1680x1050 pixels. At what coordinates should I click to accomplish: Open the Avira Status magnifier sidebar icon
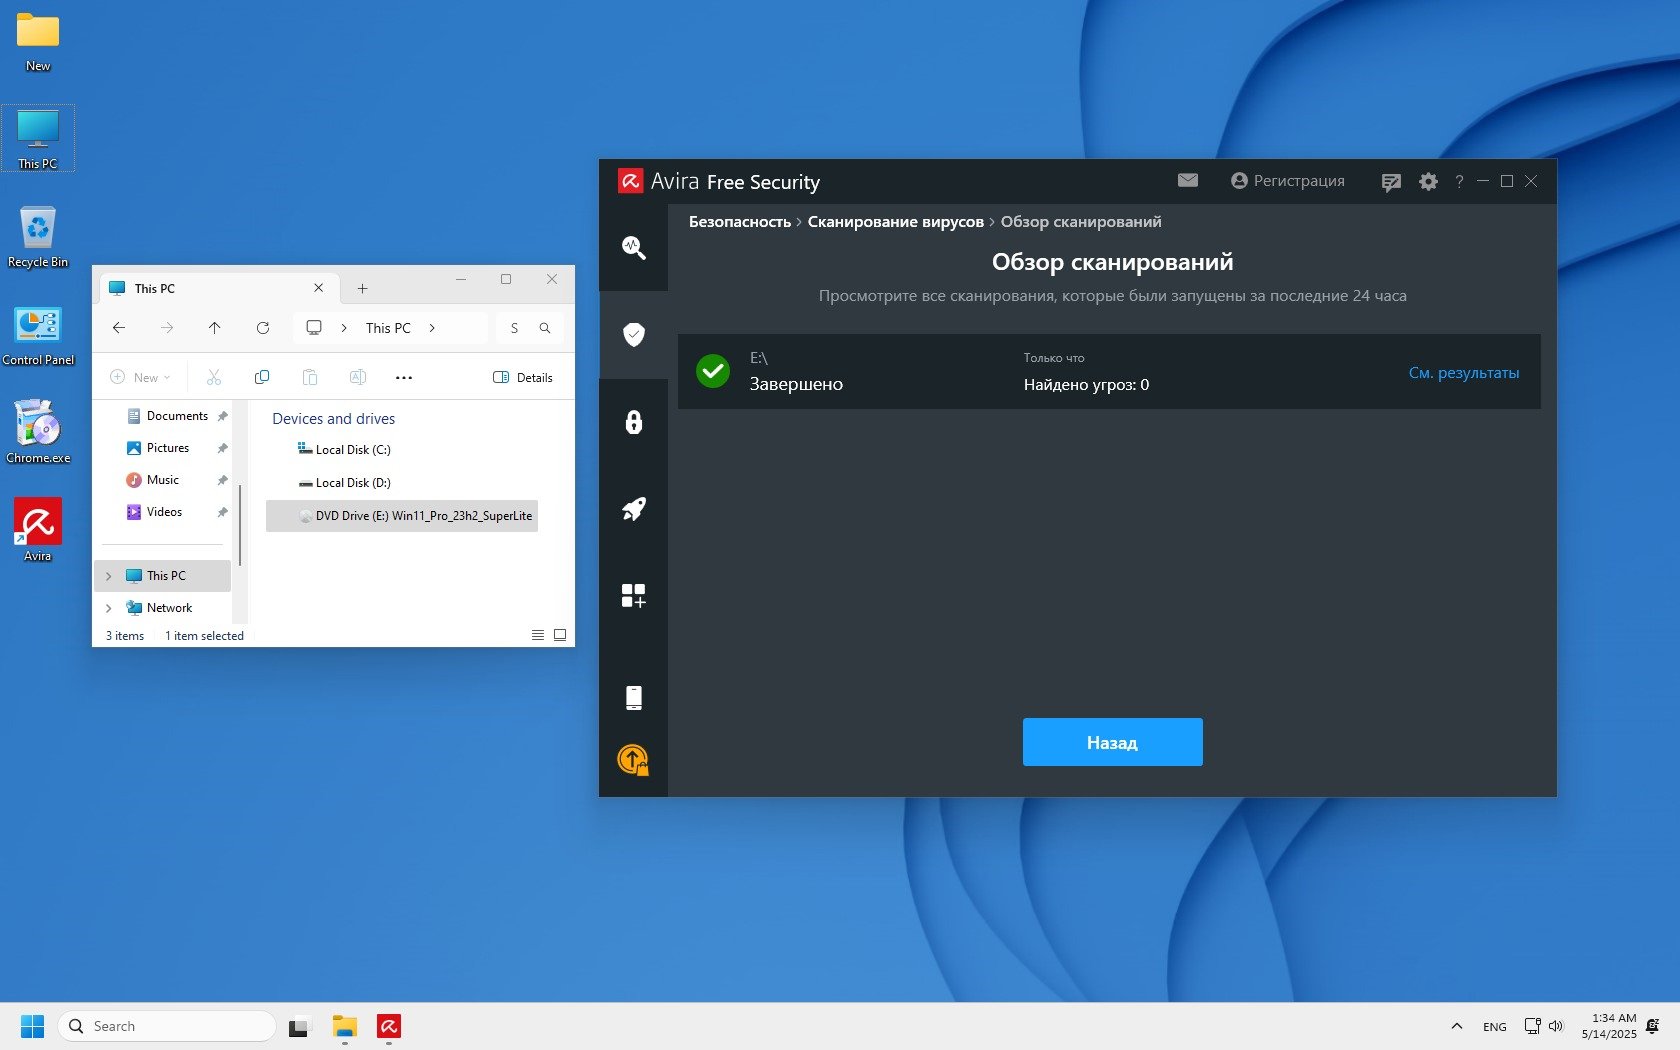click(x=633, y=247)
